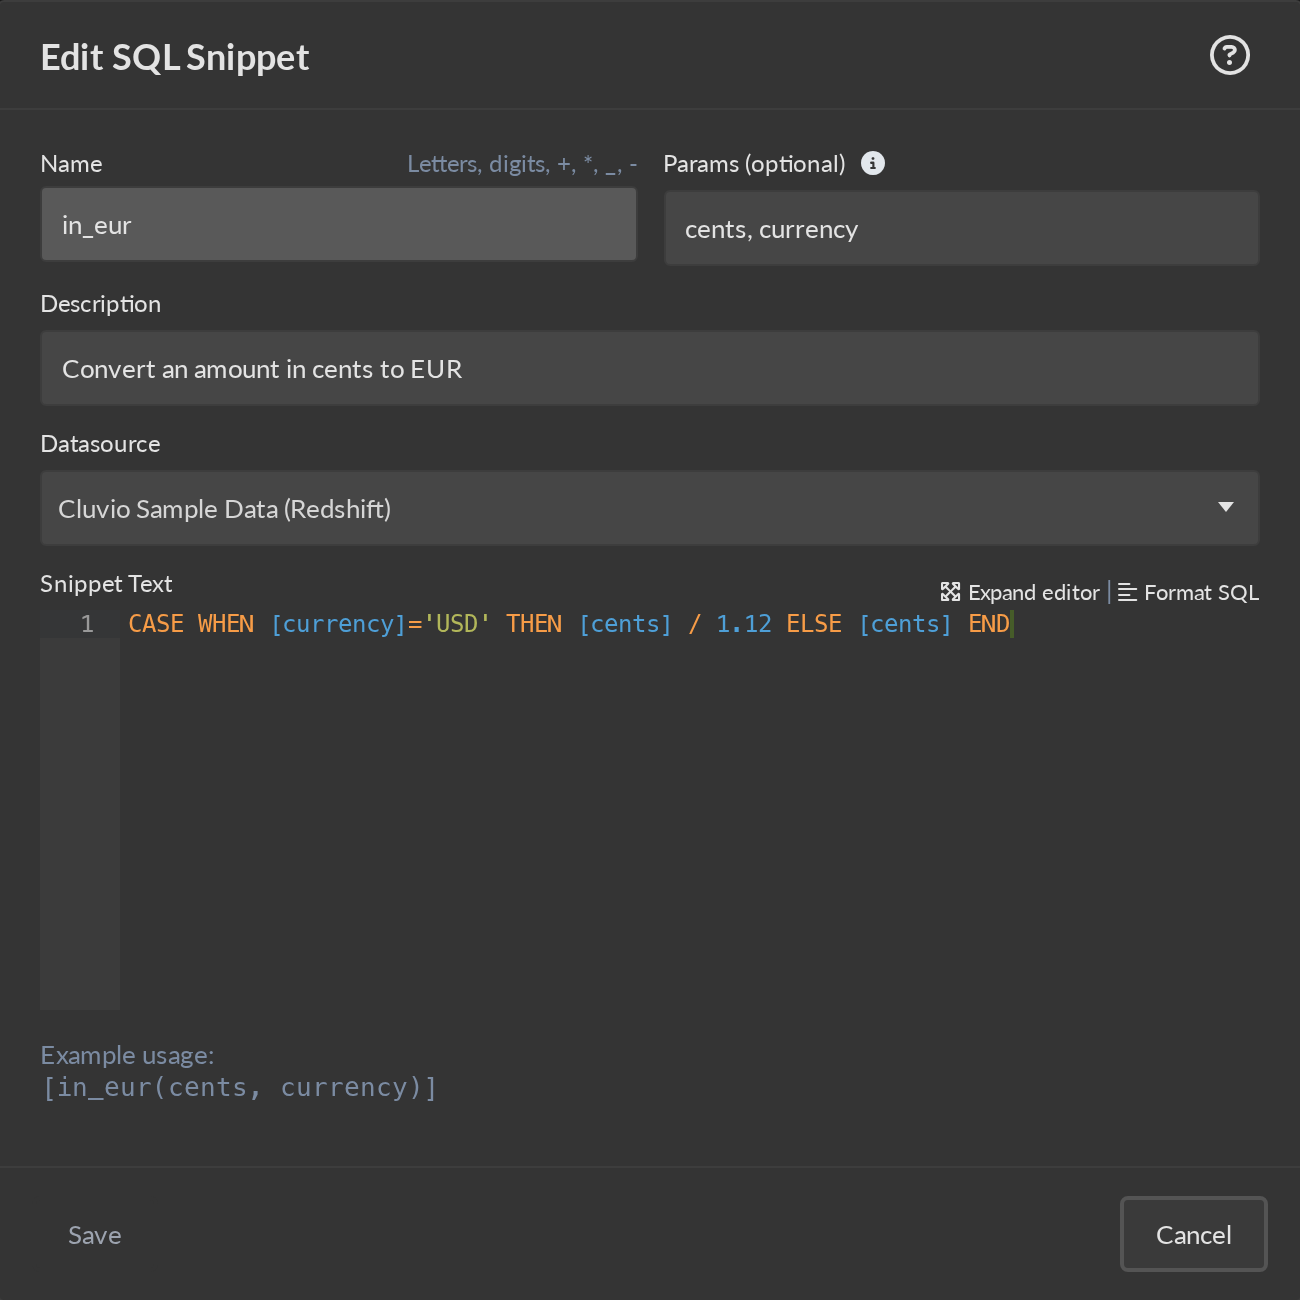This screenshot has height=1300, width=1300.
Task: Open the Datasource dropdown arrow
Action: pyautogui.click(x=1225, y=507)
